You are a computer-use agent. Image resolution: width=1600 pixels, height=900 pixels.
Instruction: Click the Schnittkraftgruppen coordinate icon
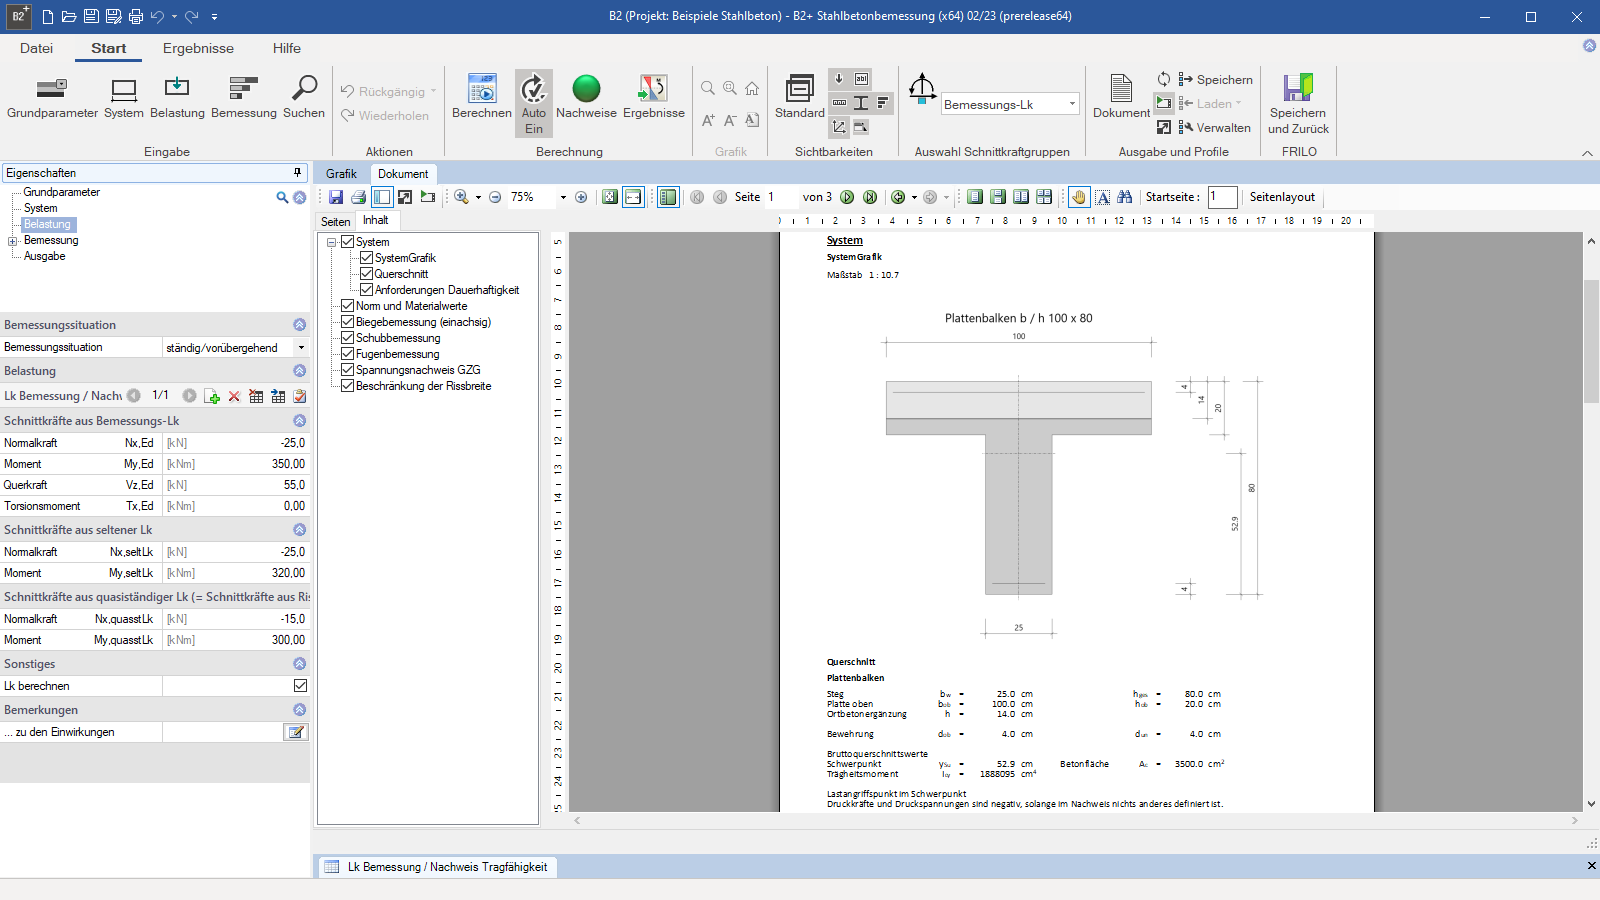click(x=922, y=90)
